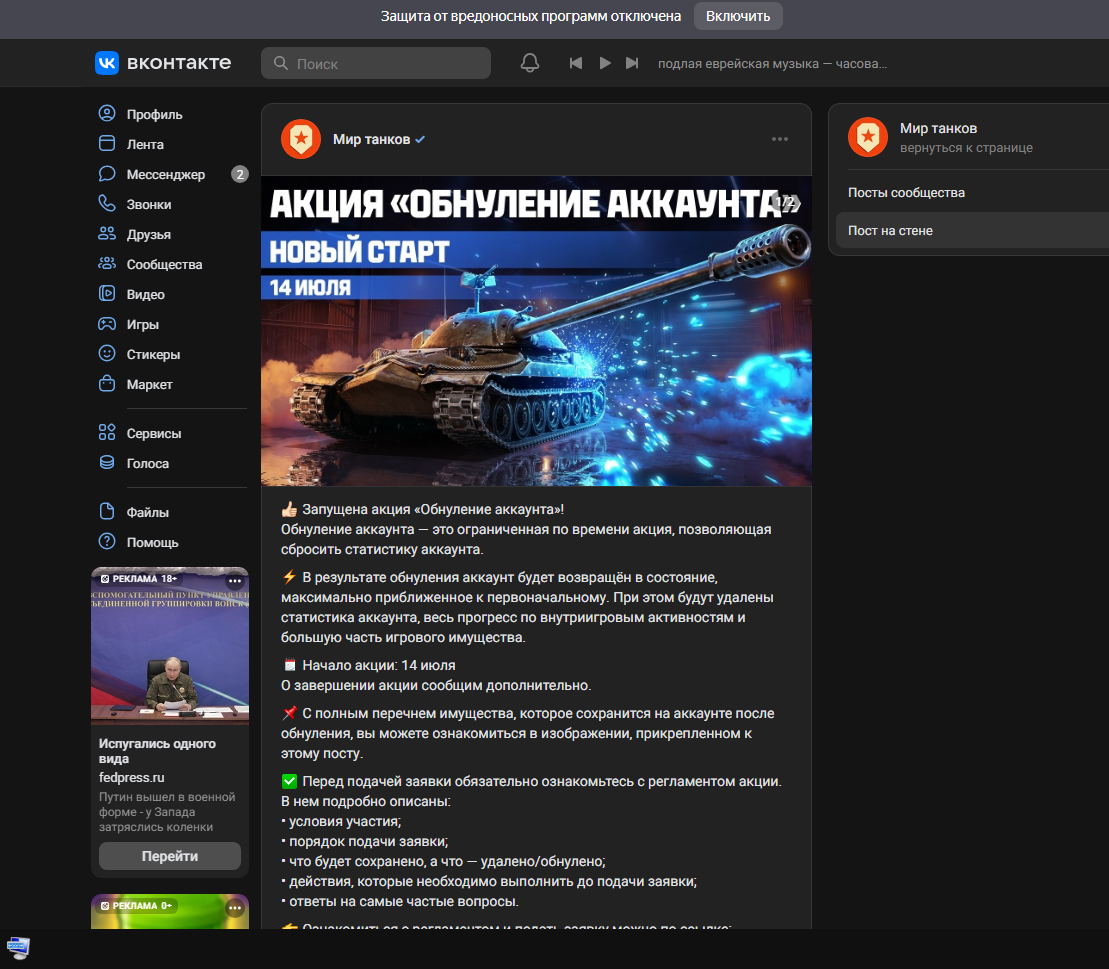Open options on the 18+ ad

click(x=235, y=581)
